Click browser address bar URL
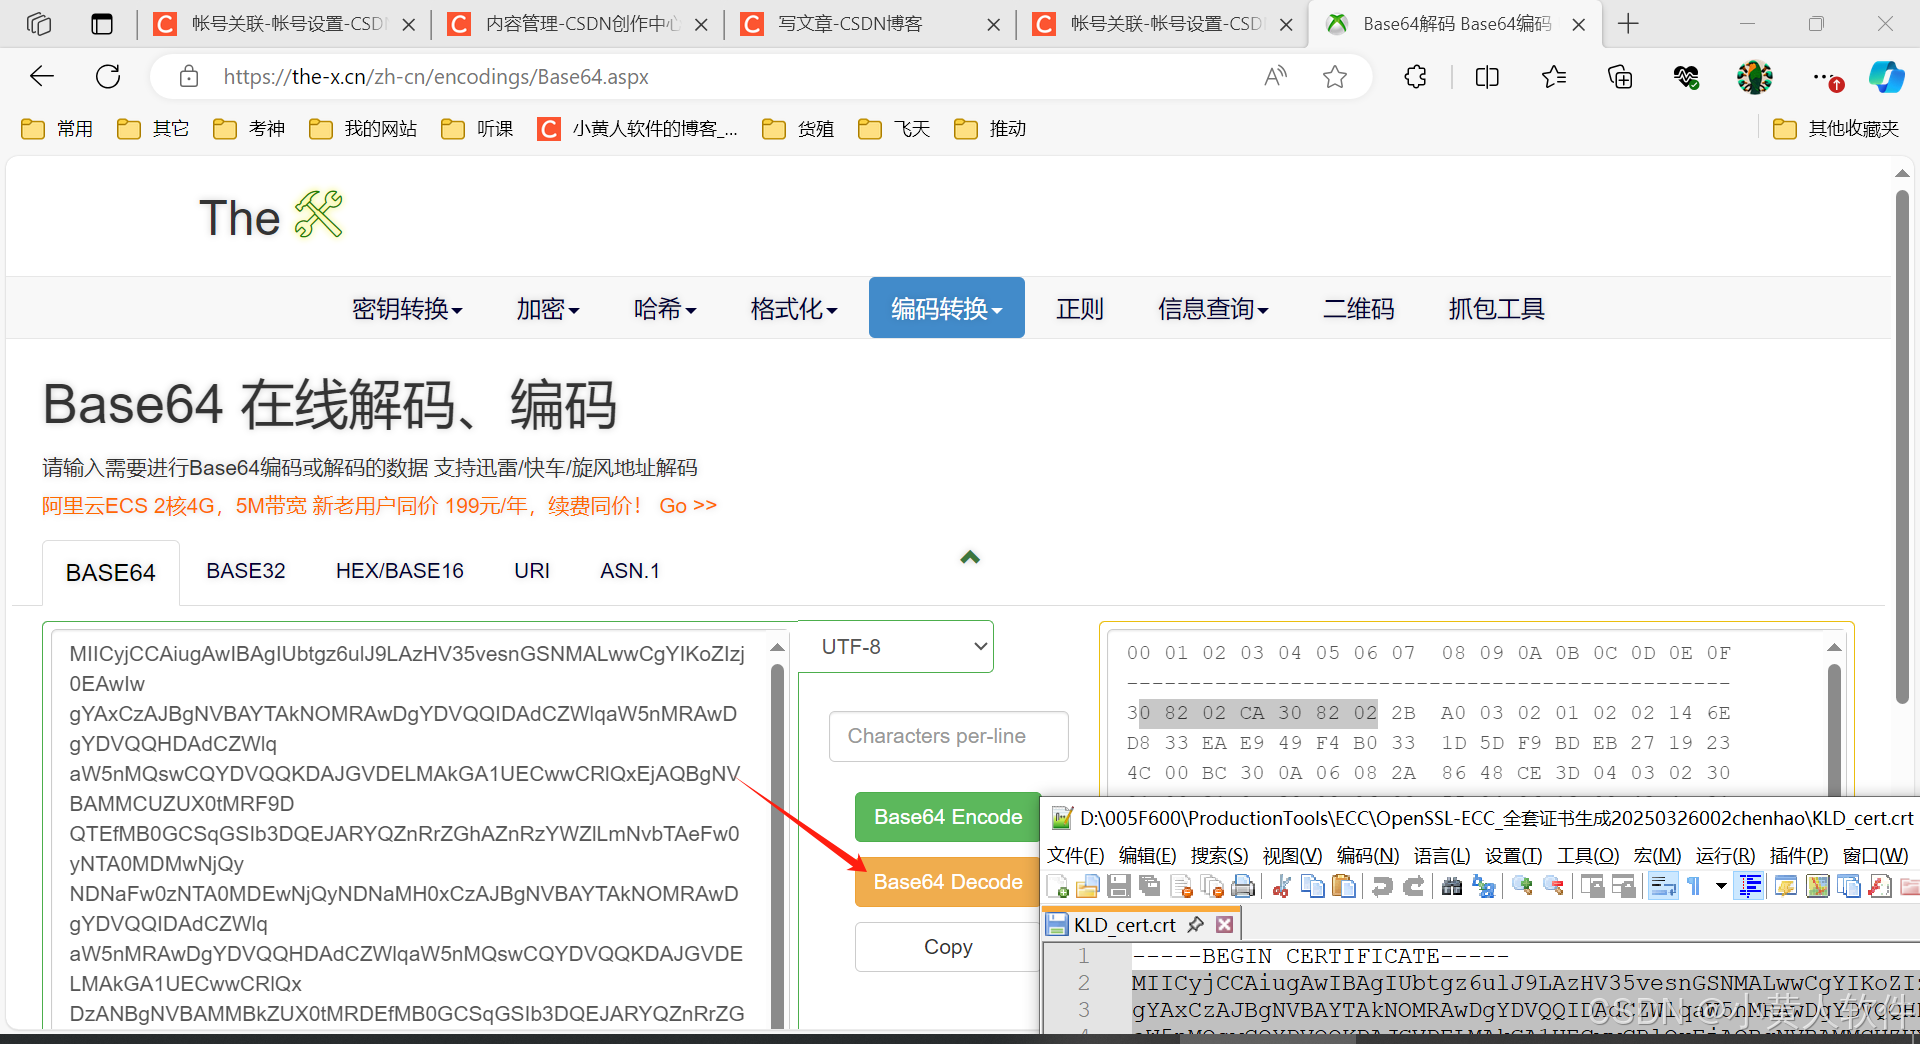1920x1044 pixels. pos(436,77)
